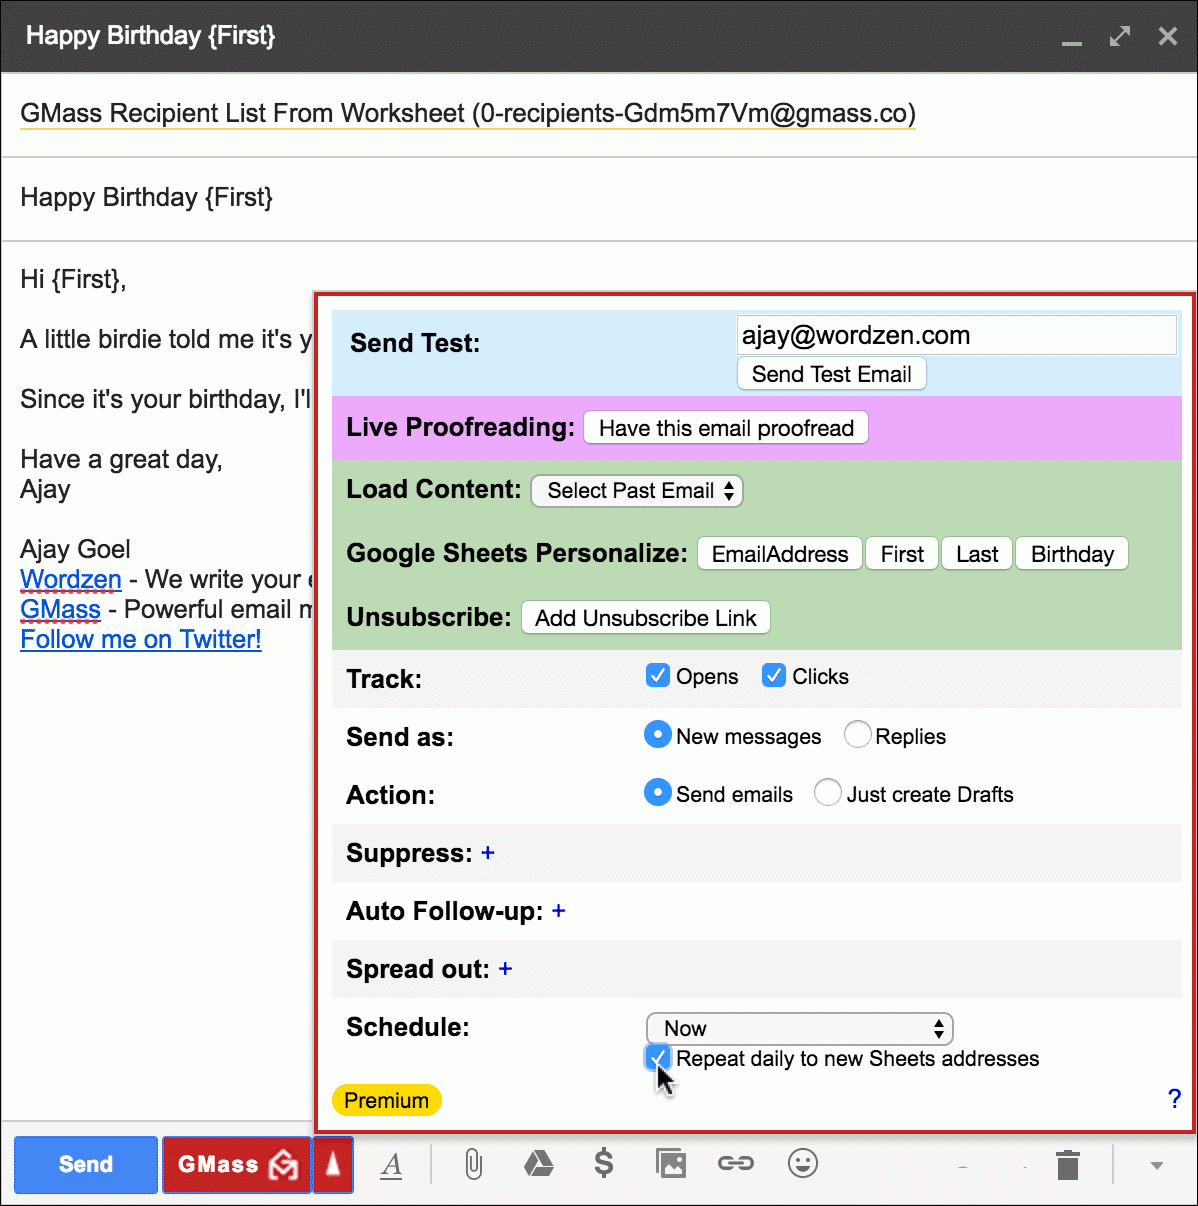Uncheck the Opens tracking checkbox
This screenshot has width=1198, height=1206.
coord(657,675)
